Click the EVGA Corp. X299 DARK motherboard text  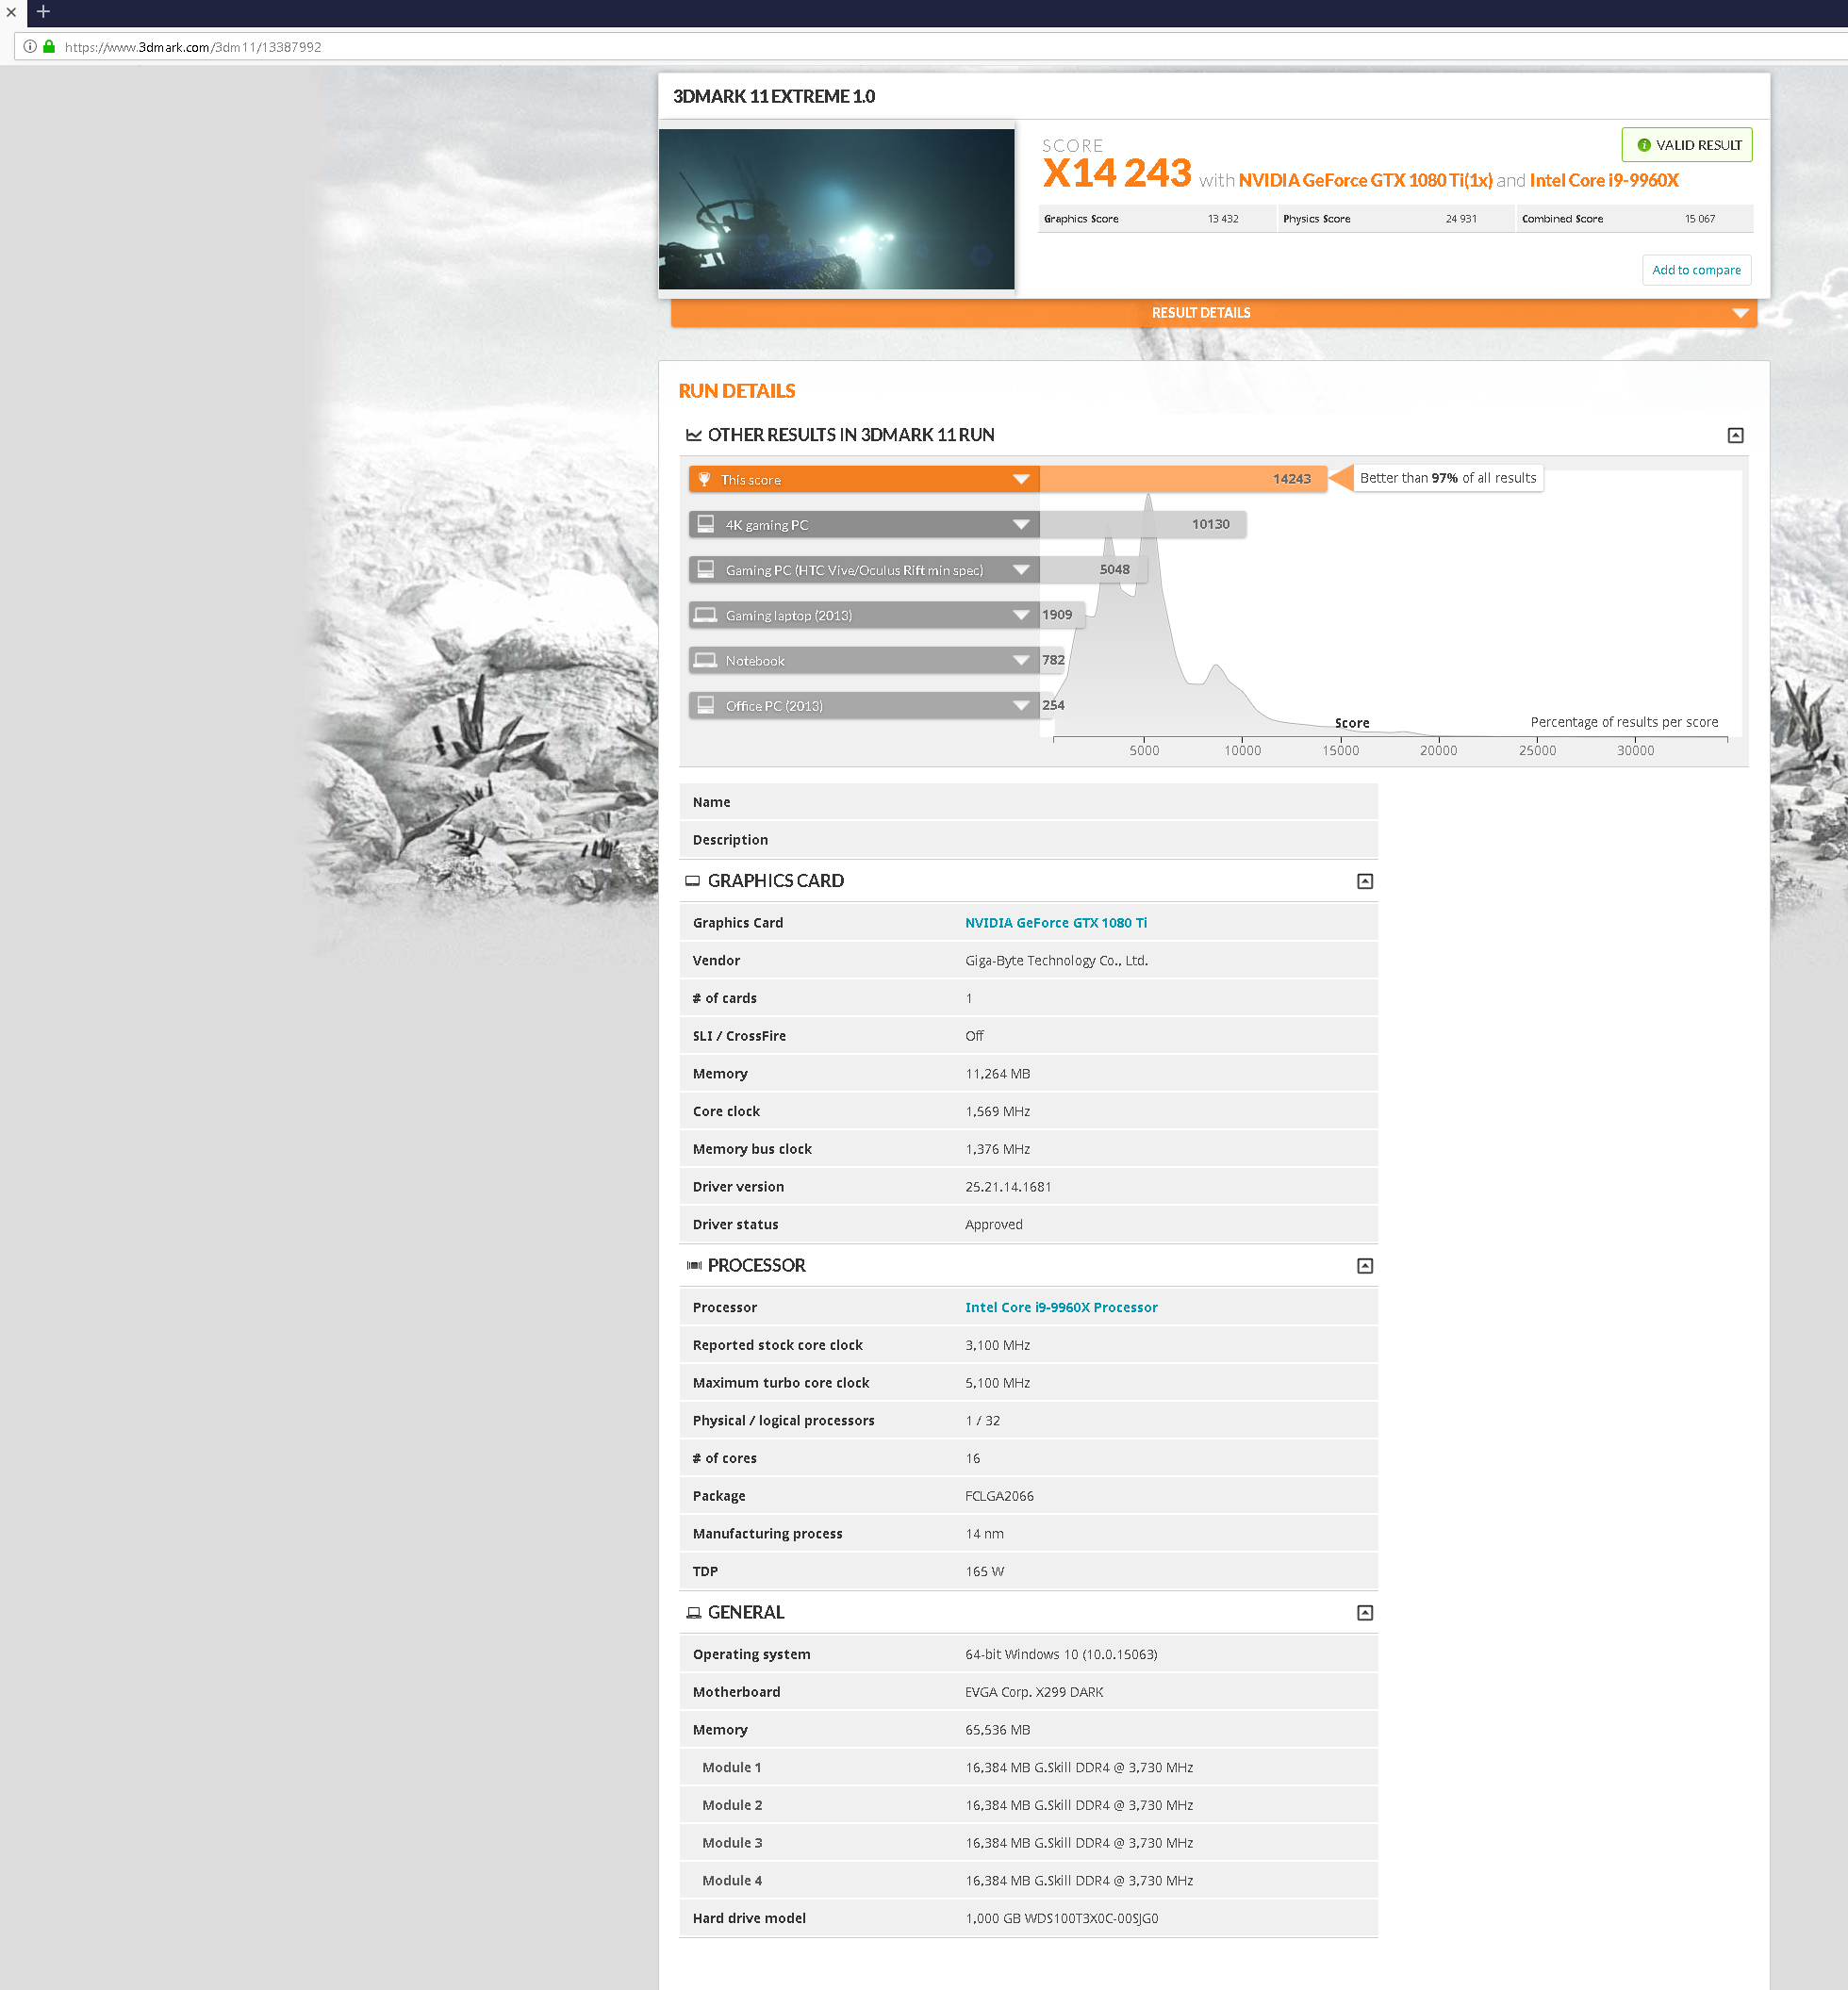(x=1034, y=1692)
